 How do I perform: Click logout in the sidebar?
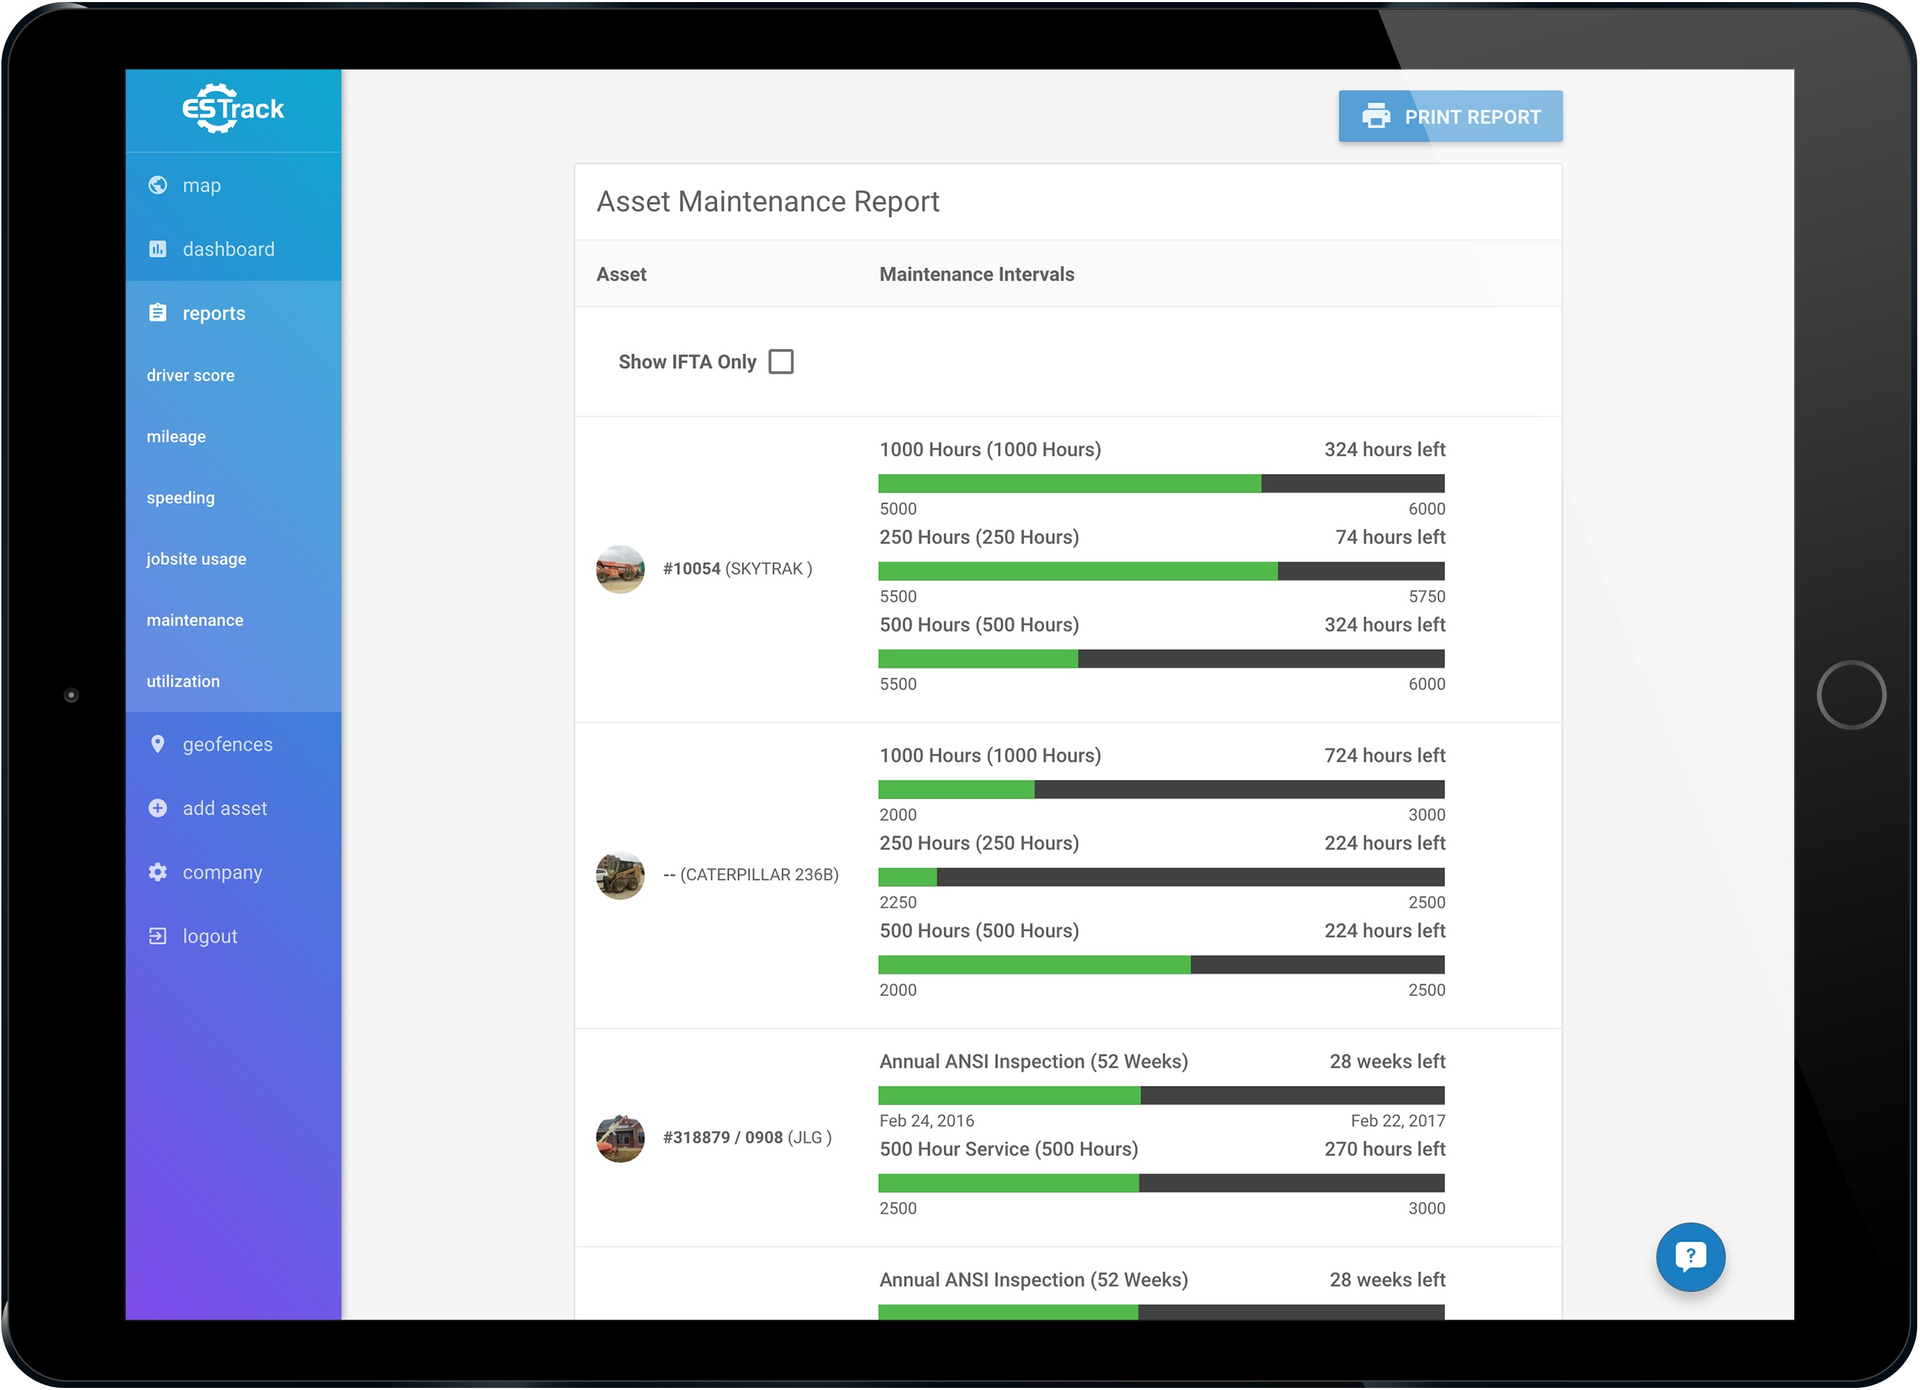click(x=233, y=936)
